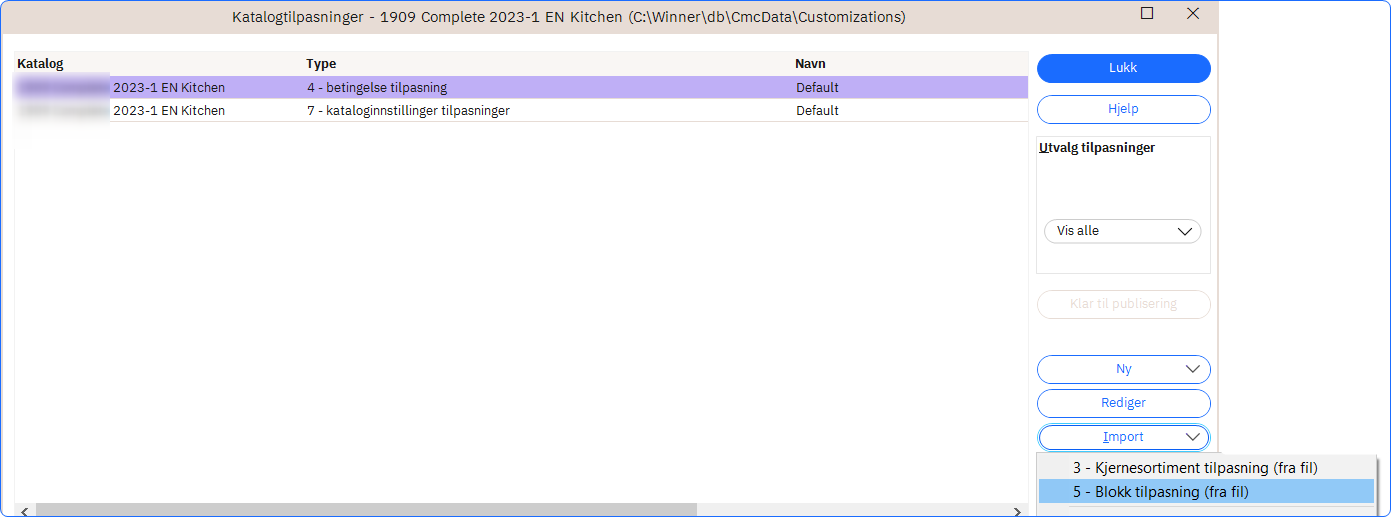Choose 5 - Blokk tilpasning (fra fil)
Viewport: 1391px width, 517px height.
(x=1160, y=492)
